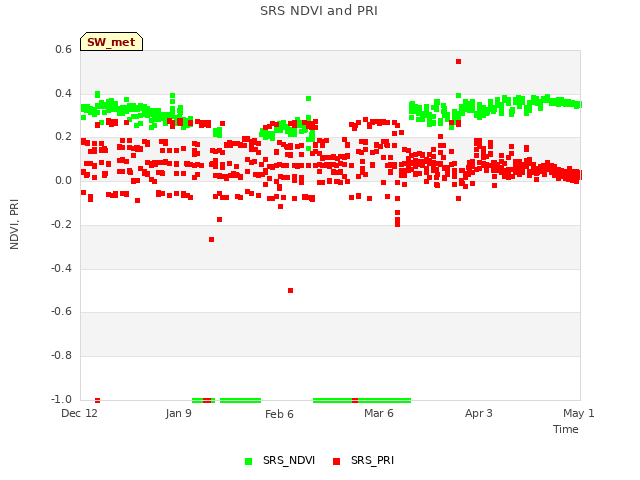Click the SW_met annotation label
This screenshot has height=480, width=640.
[111, 42]
